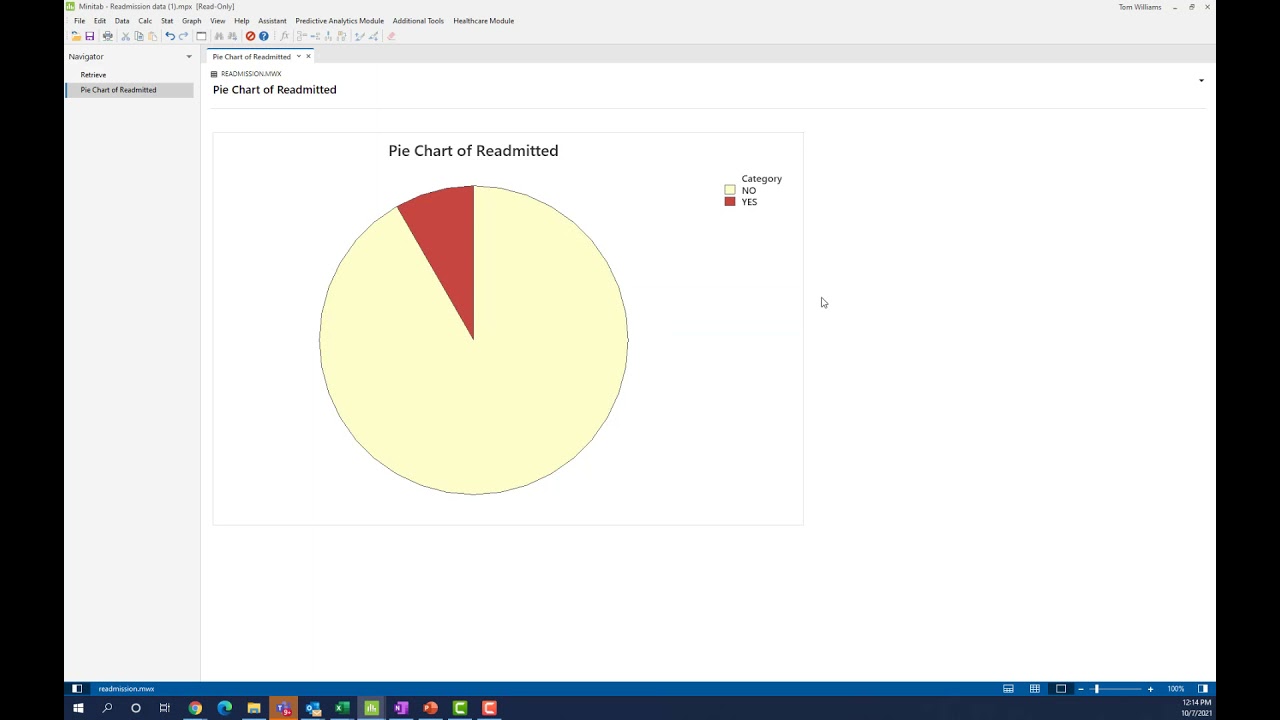Click the red eraser icon in toolbar
The image size is (1280, 720).
point(391,36)
